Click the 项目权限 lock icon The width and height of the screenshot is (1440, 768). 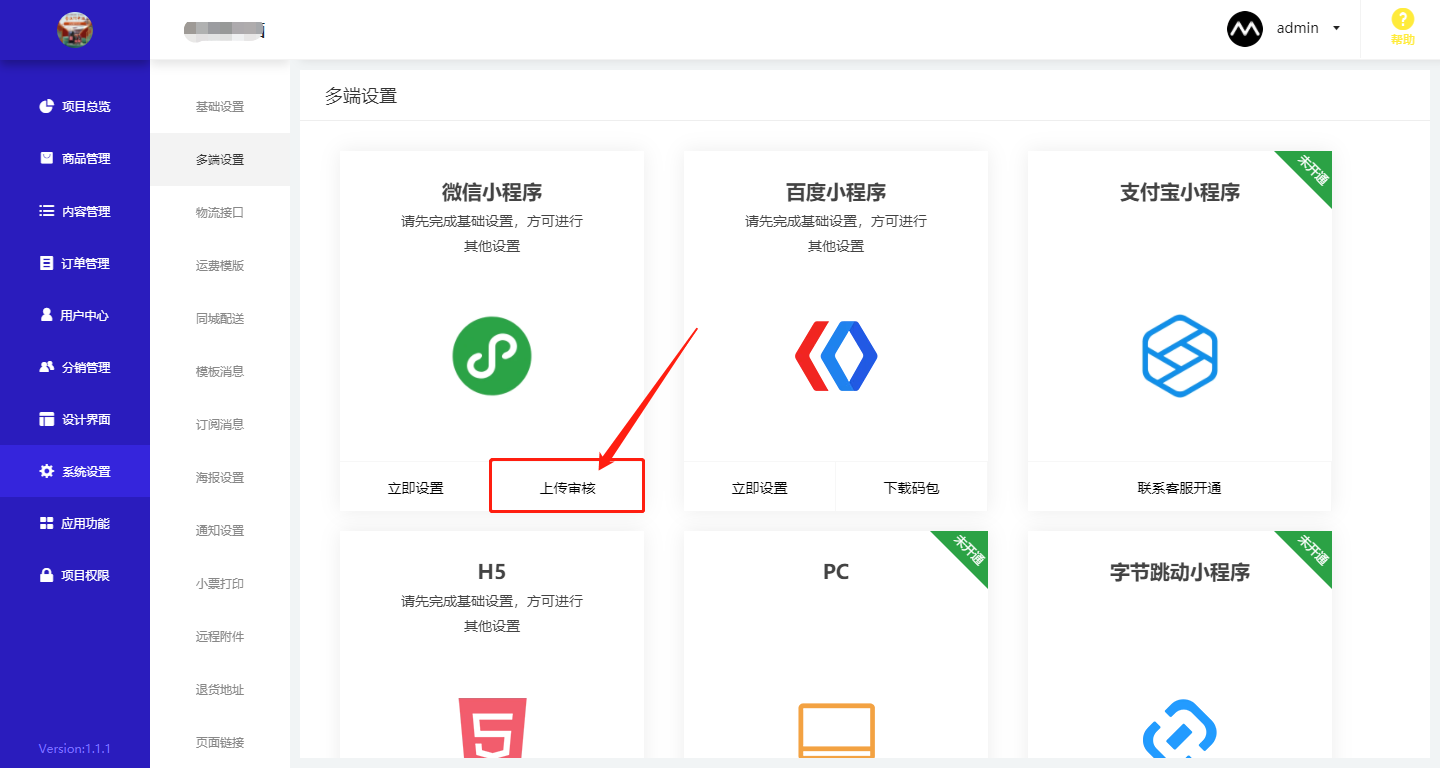(x=46, y=575)
